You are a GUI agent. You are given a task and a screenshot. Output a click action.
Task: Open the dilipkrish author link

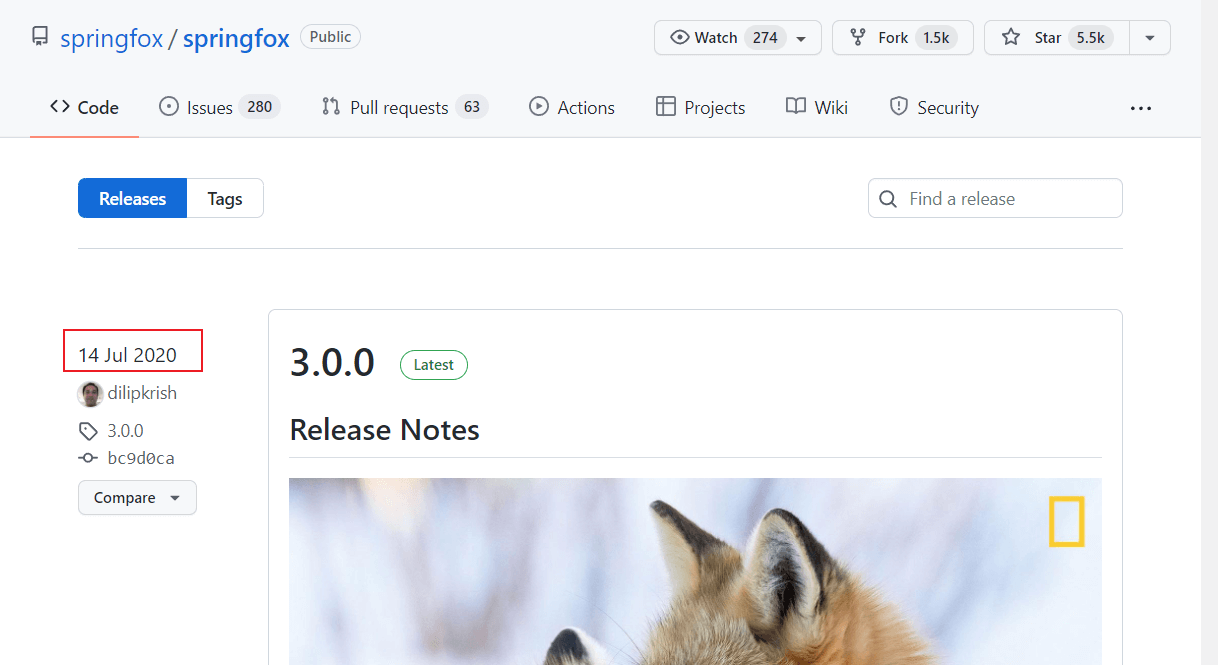143,393
